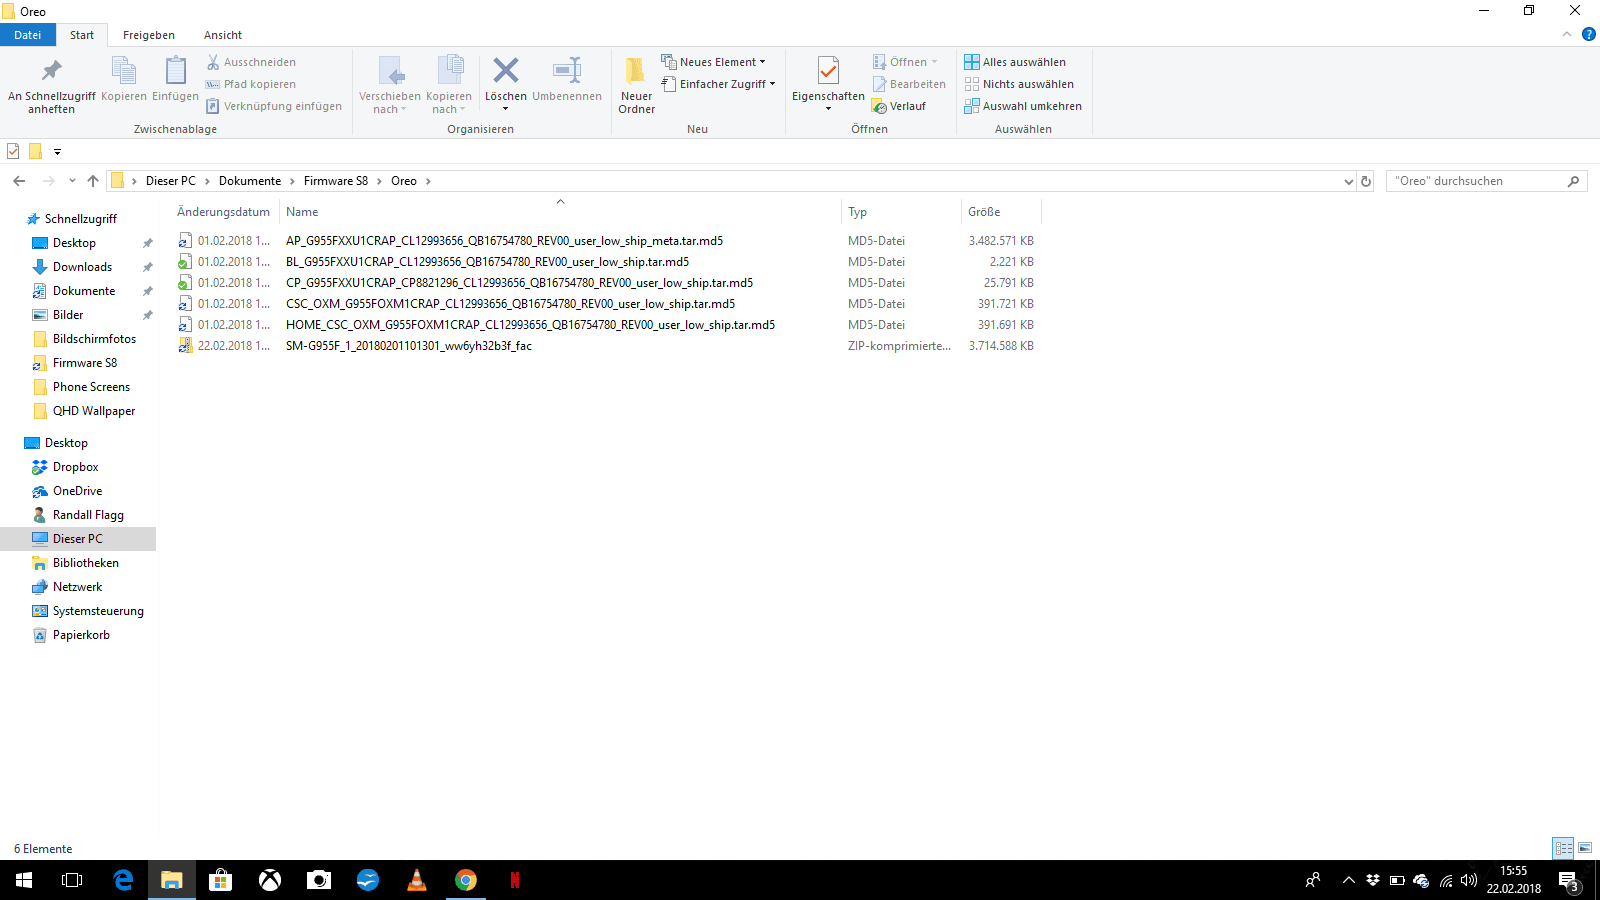Image resolution: width=1600 pixels, height=900 pixels.
Task: Click Nichts auswählen command
Action: tap(1019, 84)
